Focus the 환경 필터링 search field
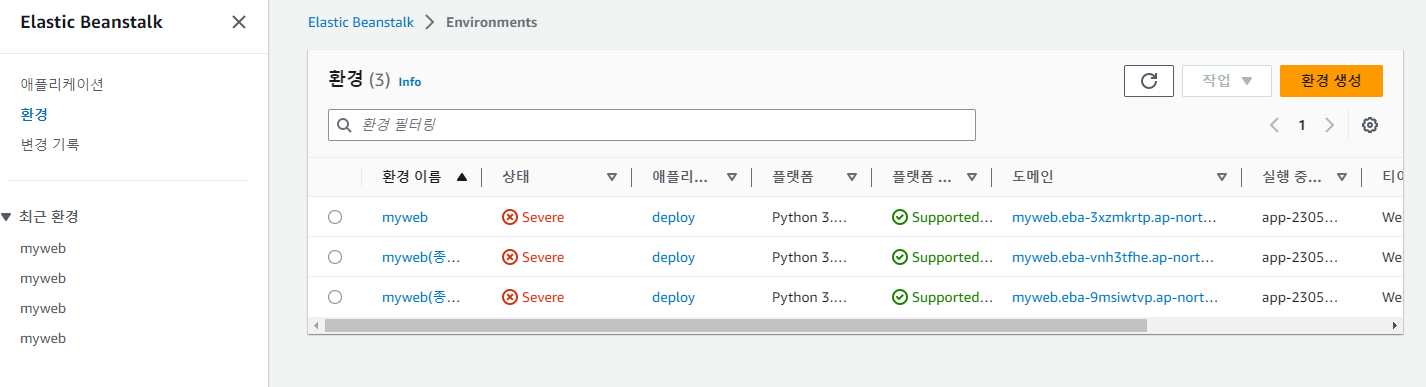This screenshot has height=387, width=1426. tap(652, 125)
